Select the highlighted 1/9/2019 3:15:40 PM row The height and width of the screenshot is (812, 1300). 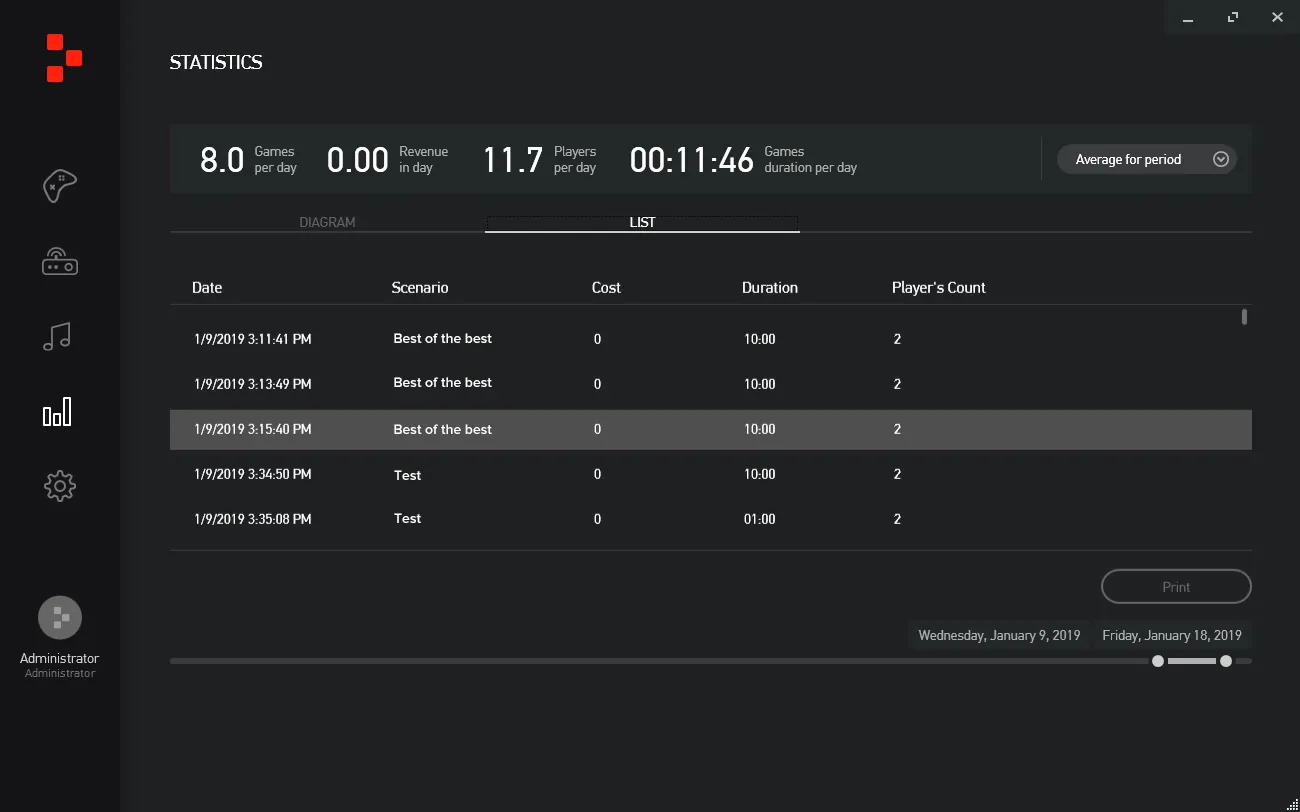(x=710, y=429)
